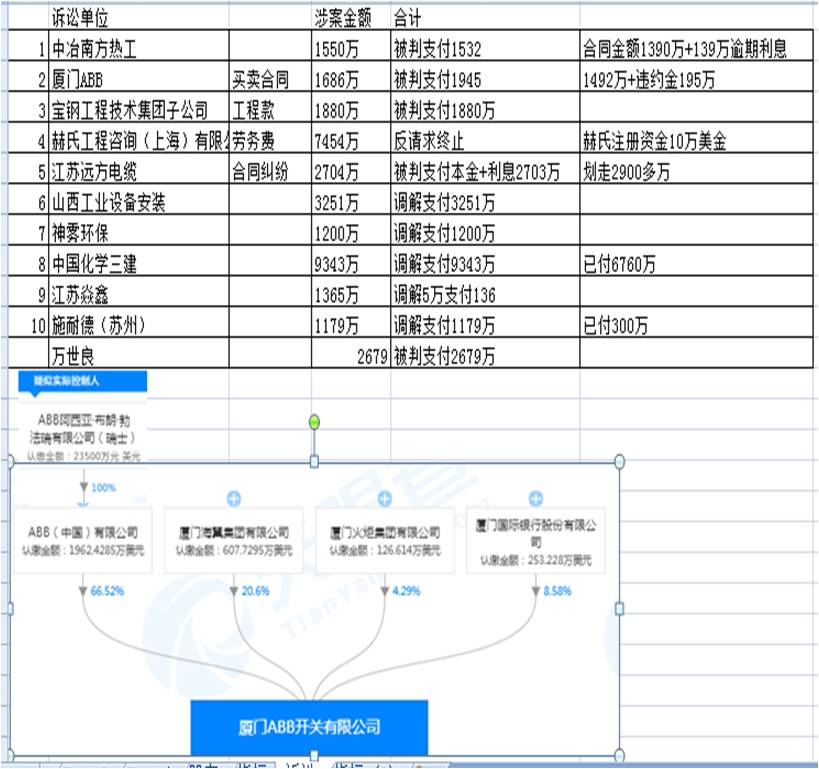Select the 厦门国际银行股份有限公司 shareholder card
The image size is (819, 769).
[535, 541]
